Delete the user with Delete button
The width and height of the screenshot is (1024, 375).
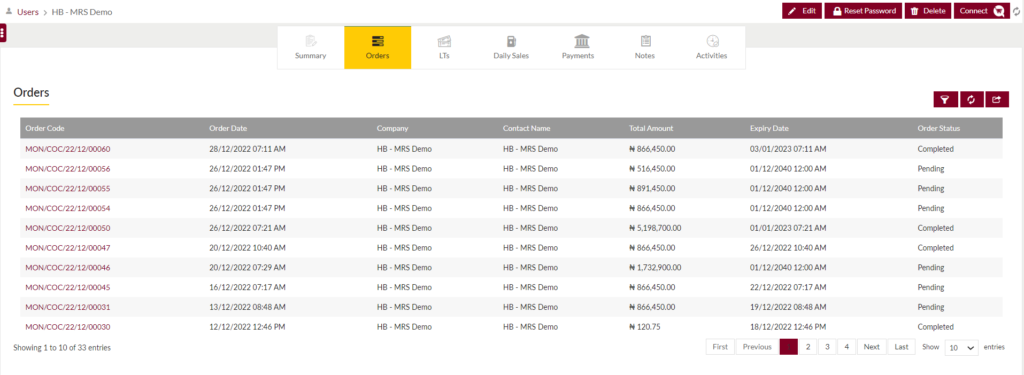pyautogui.click(x=928, y=11)
